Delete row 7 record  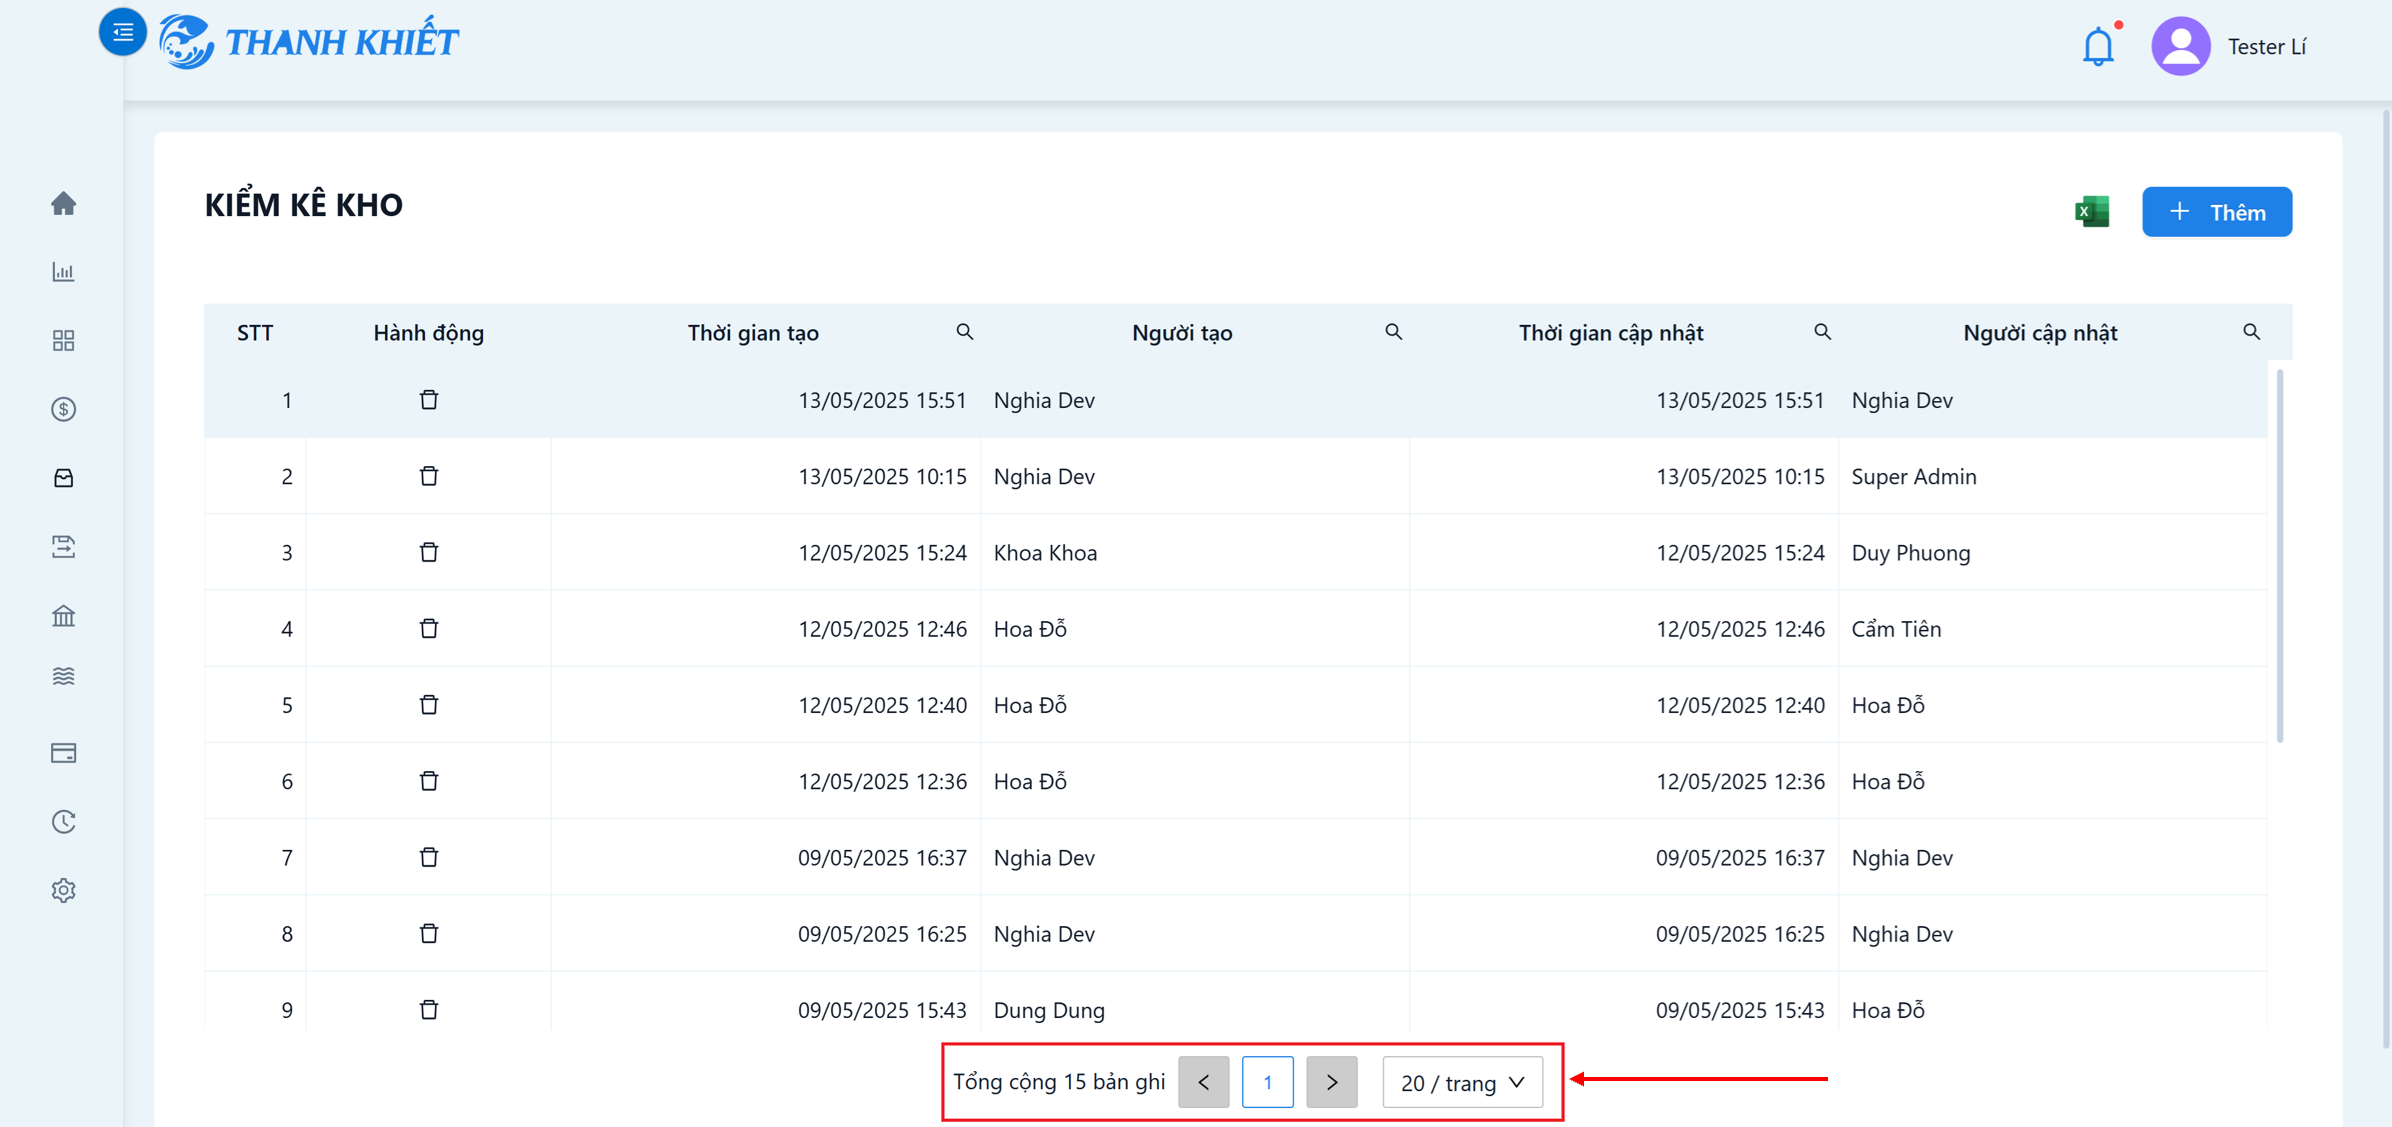click(429, 857)
